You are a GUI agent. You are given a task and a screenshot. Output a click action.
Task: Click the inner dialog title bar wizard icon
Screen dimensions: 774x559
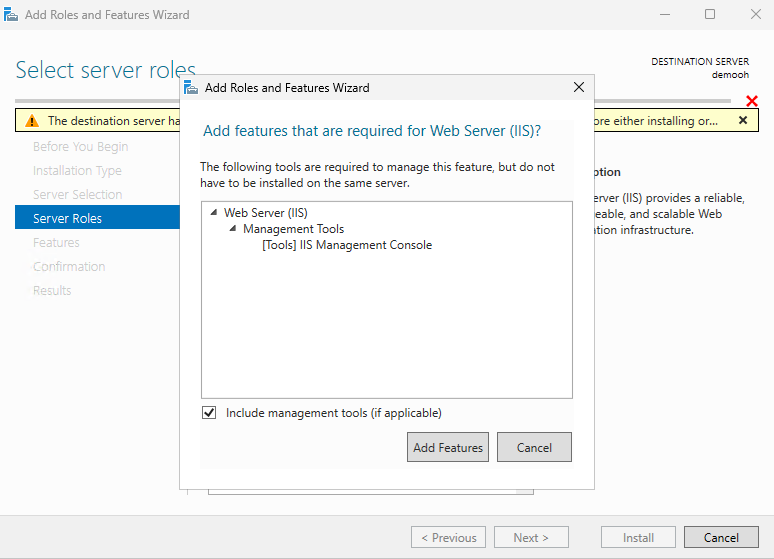[191, 87]
